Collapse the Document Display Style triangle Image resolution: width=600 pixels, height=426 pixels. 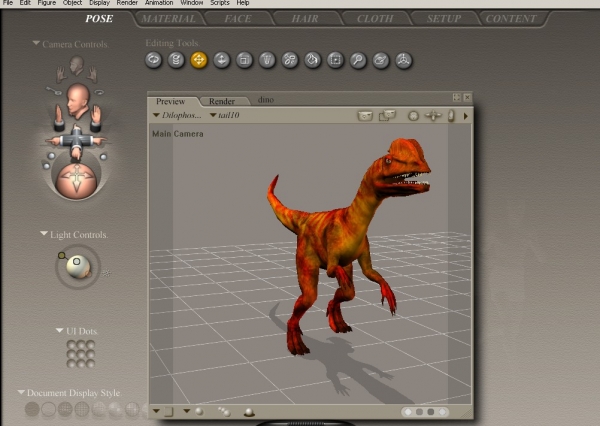tap(21, 392)
